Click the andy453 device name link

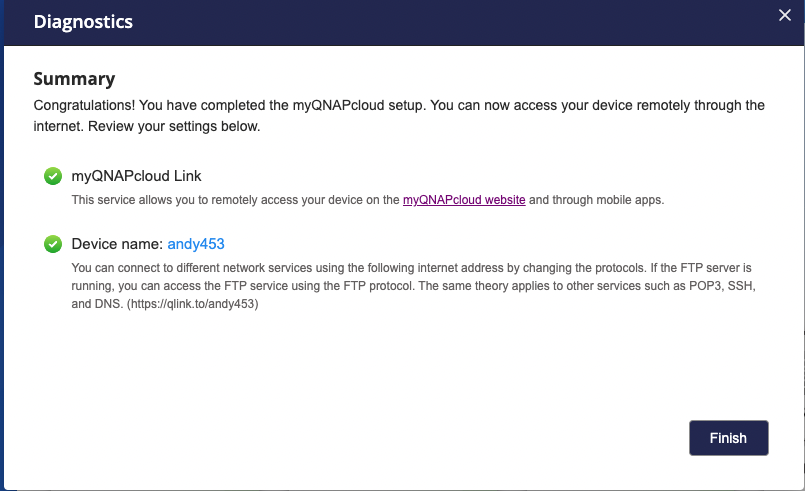coord(203,243)
